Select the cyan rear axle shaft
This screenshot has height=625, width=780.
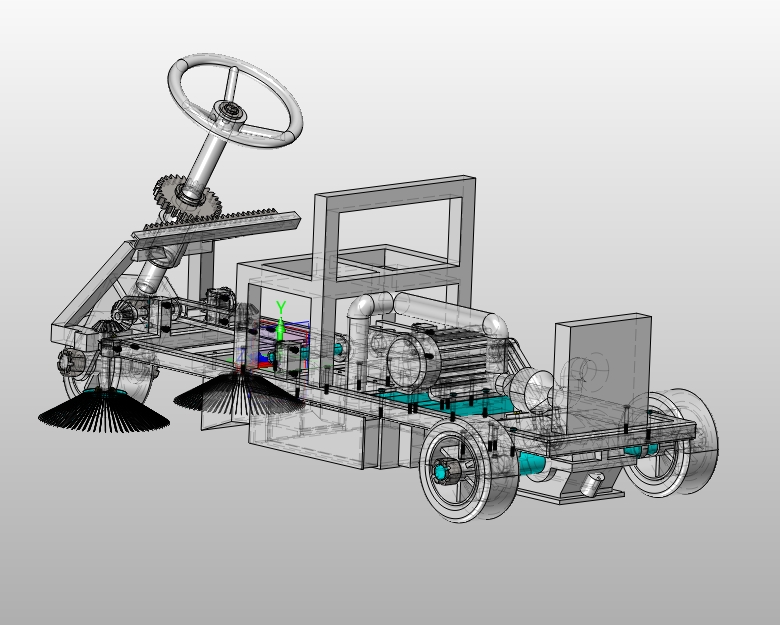531,463
